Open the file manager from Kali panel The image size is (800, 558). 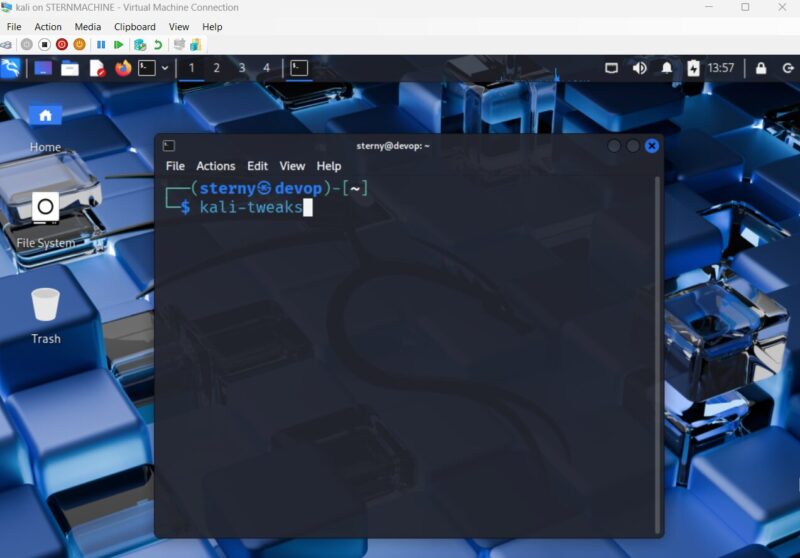pos(70,68)
